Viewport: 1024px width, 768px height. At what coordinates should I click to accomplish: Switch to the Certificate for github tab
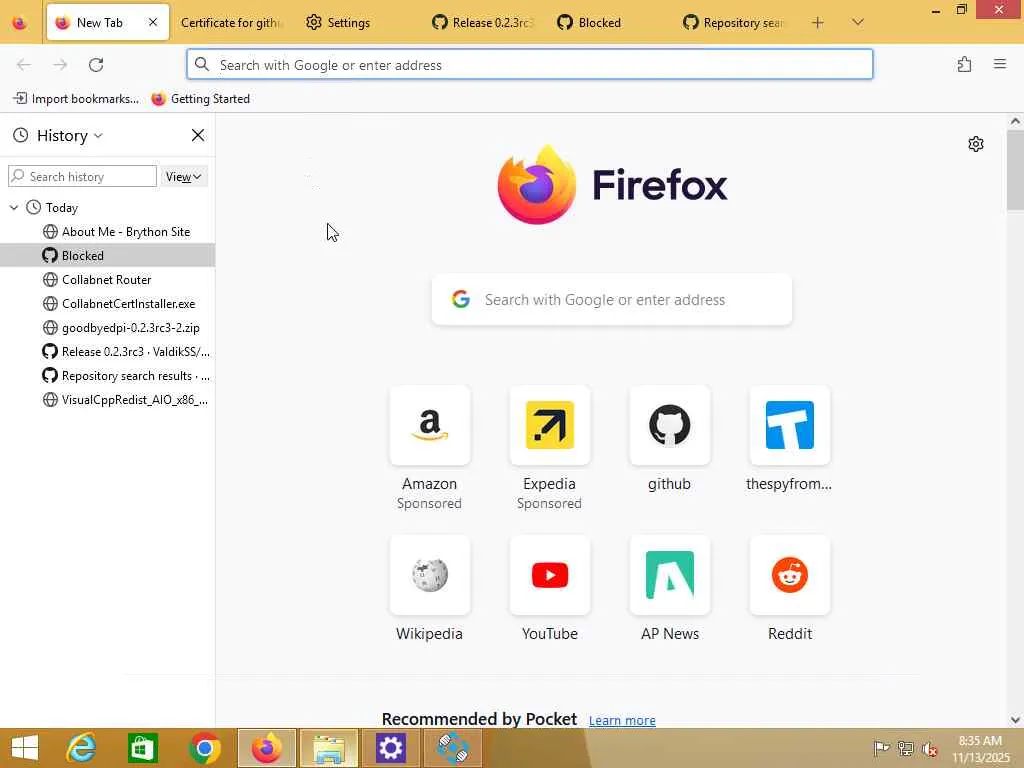pos(231,23)
